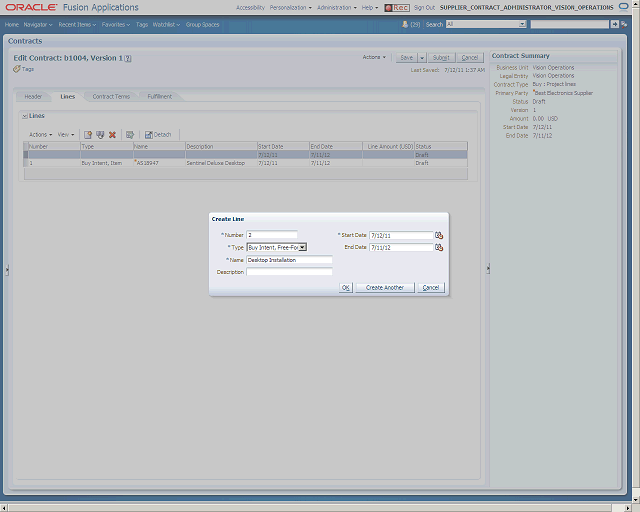Click Cancel in Create Line dialog
Image resolution: width=640 pixels, height=512 pixels.
431,288
